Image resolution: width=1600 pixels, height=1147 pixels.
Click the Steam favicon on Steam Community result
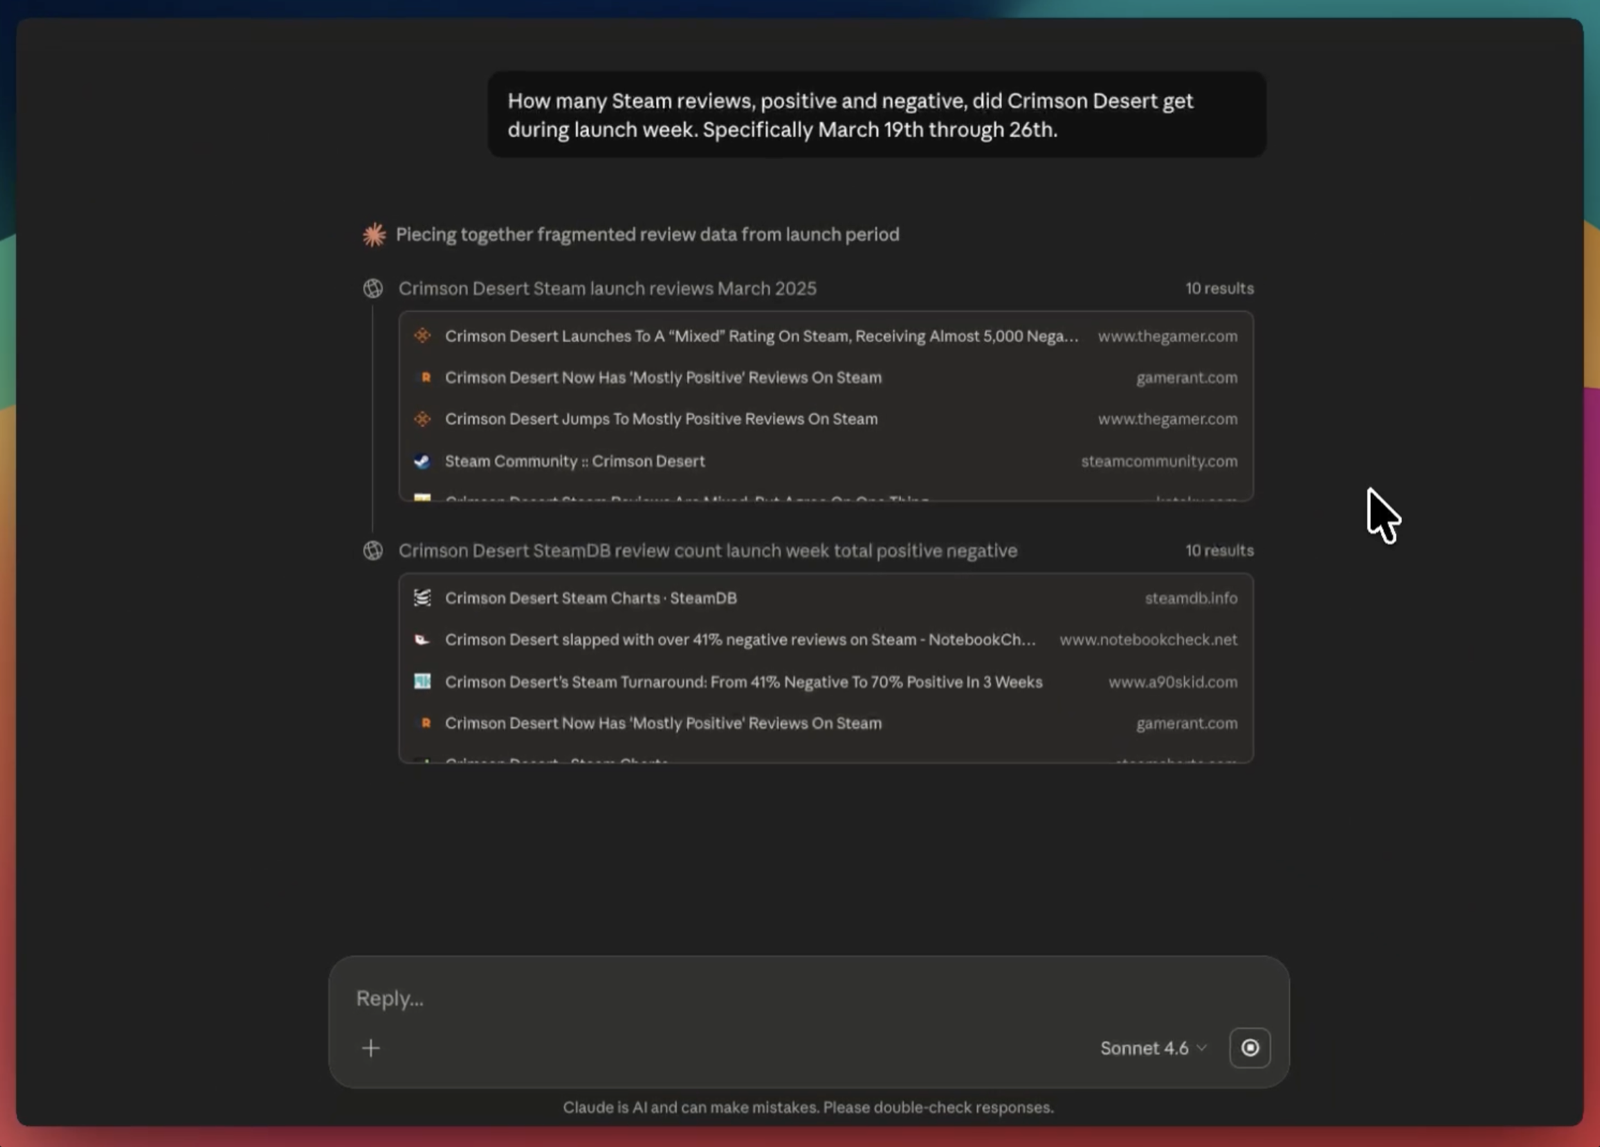pyautogui.click(x=423, y=461)
